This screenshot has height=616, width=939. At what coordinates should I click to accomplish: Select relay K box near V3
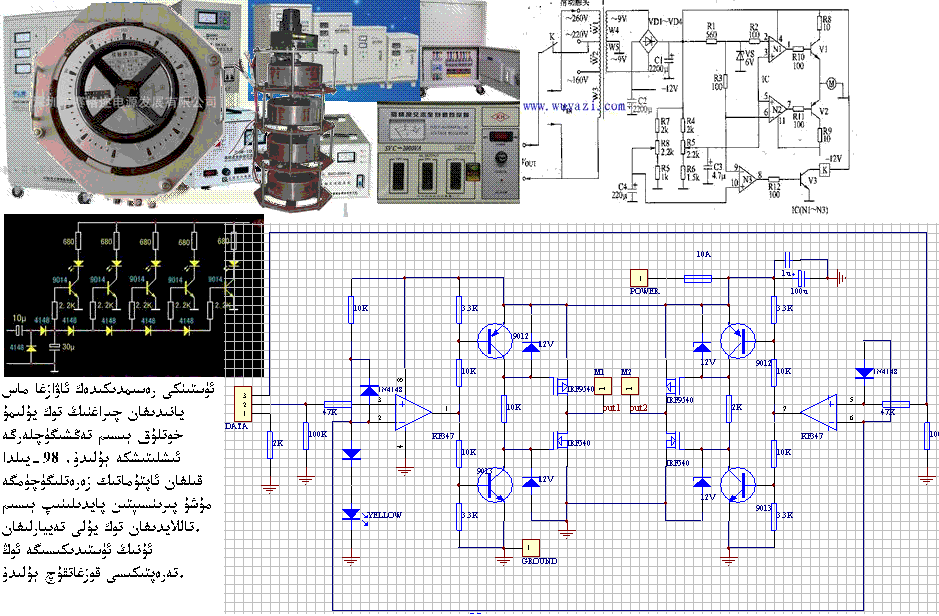825,170
